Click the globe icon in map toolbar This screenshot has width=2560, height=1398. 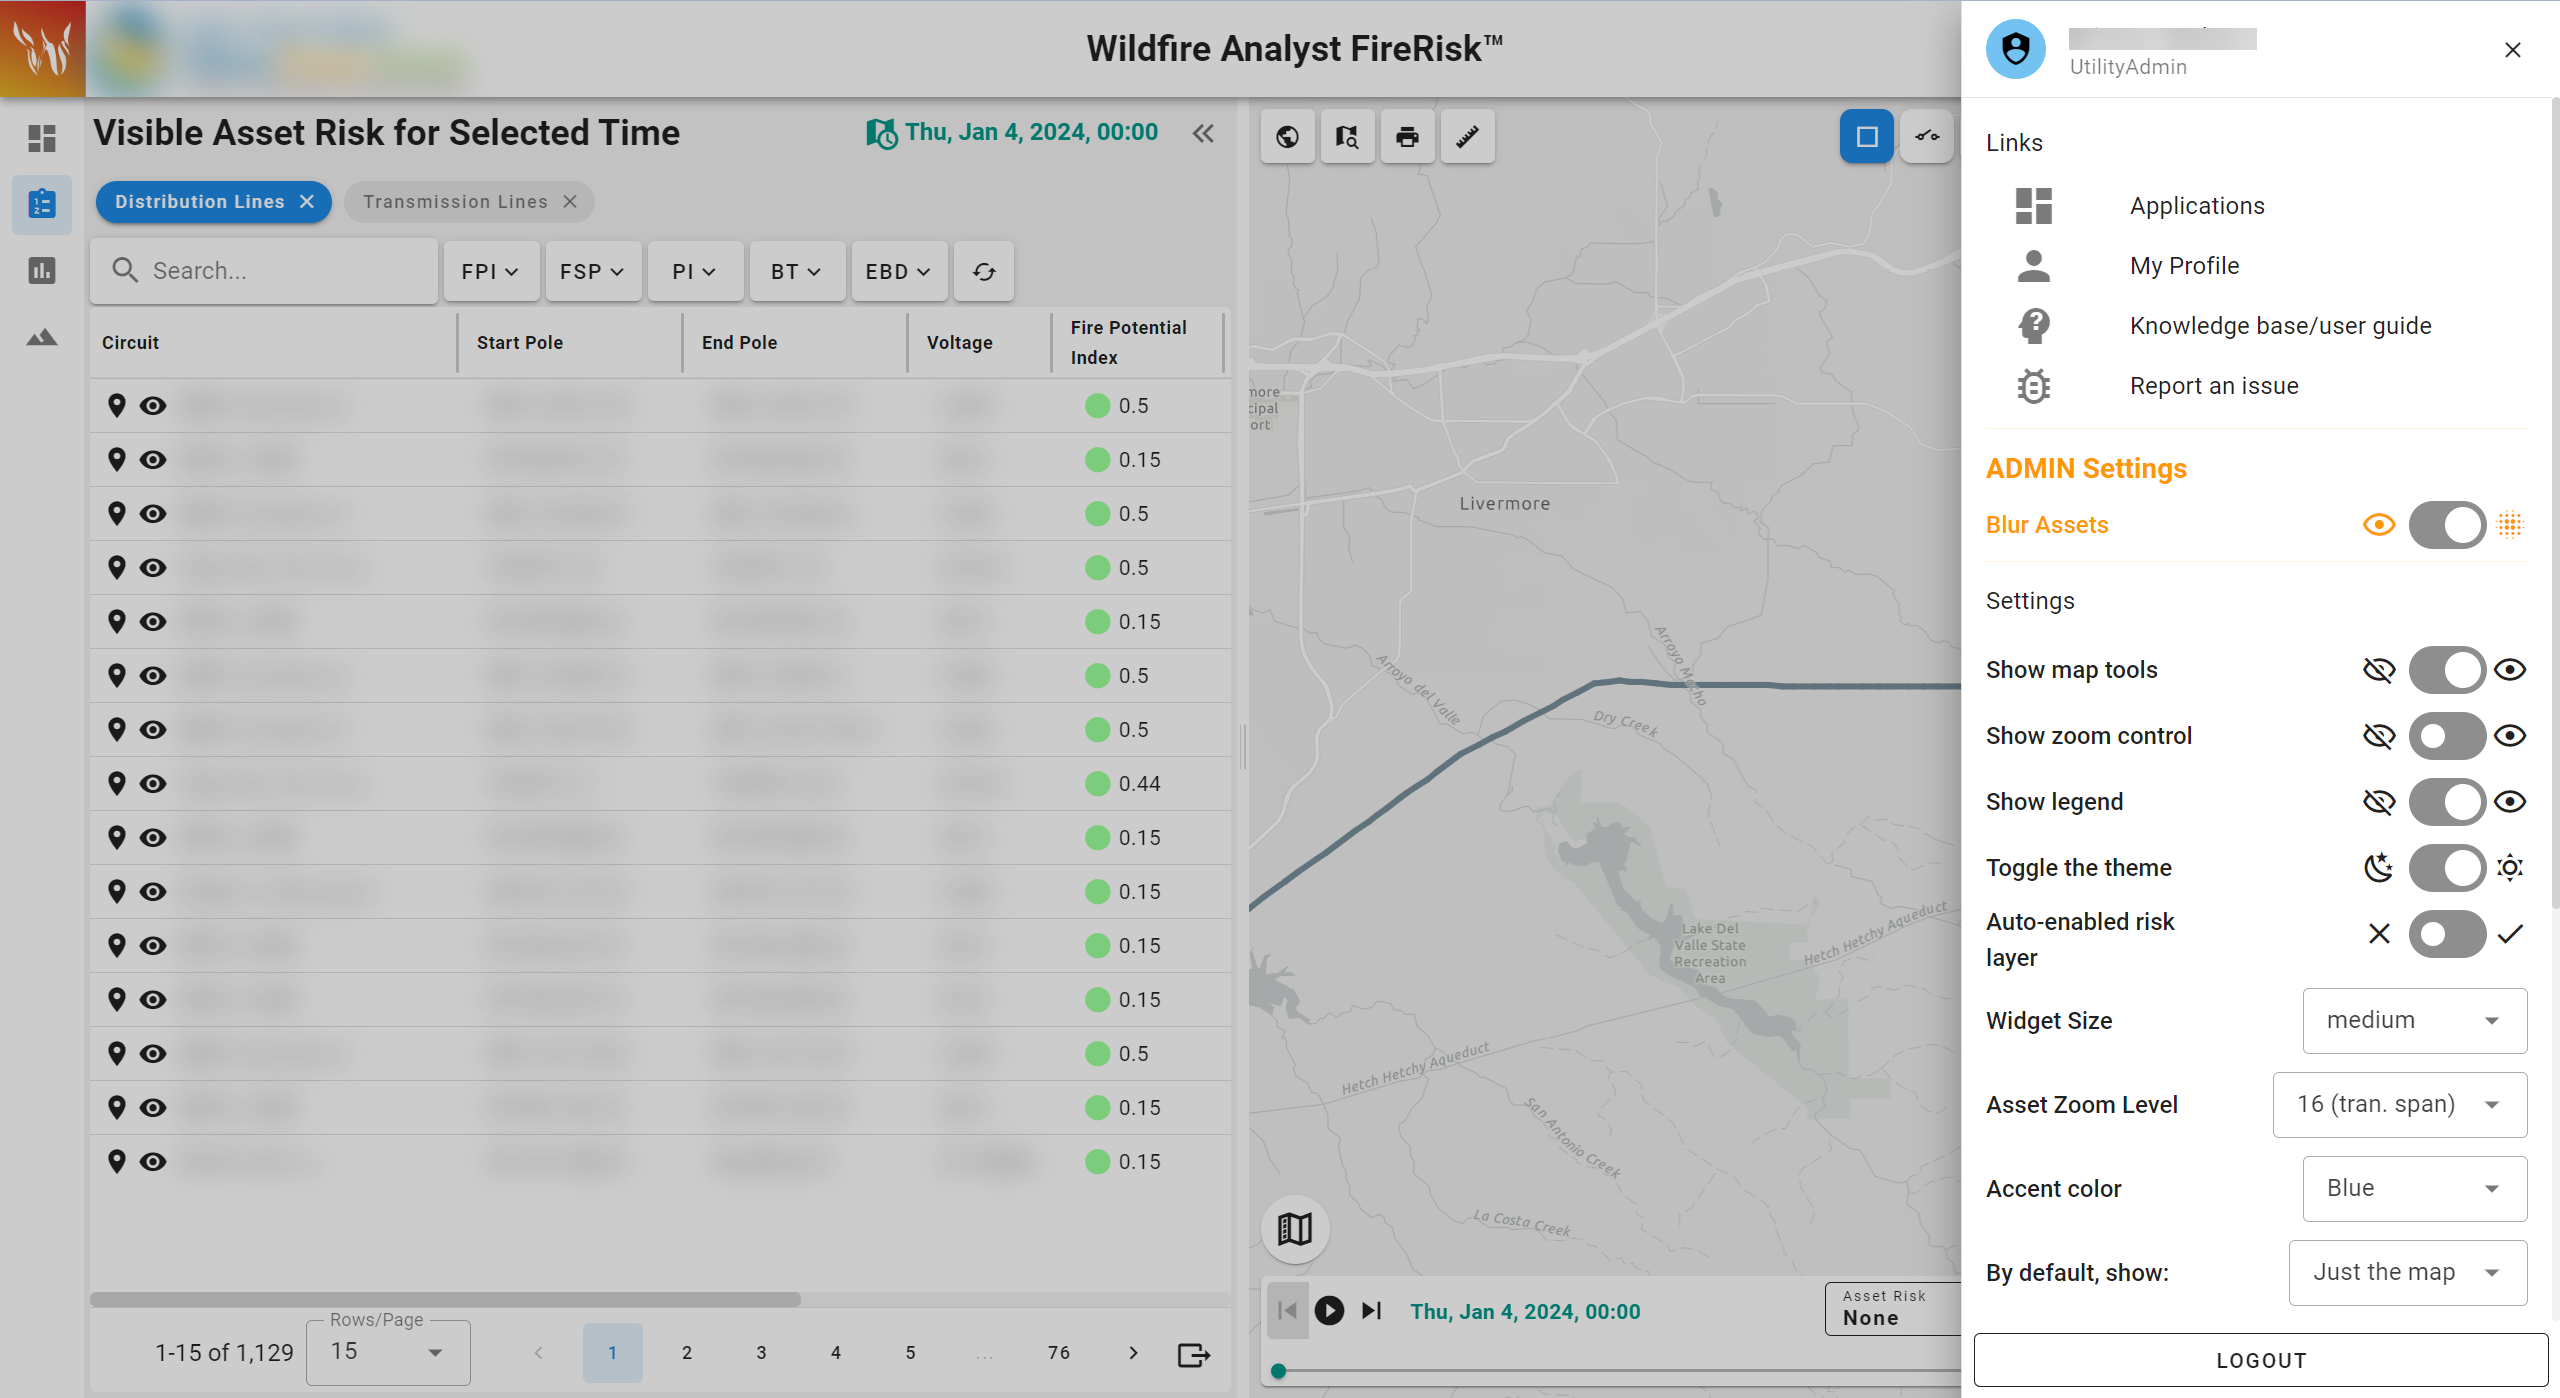click(x=1287, y=136)
